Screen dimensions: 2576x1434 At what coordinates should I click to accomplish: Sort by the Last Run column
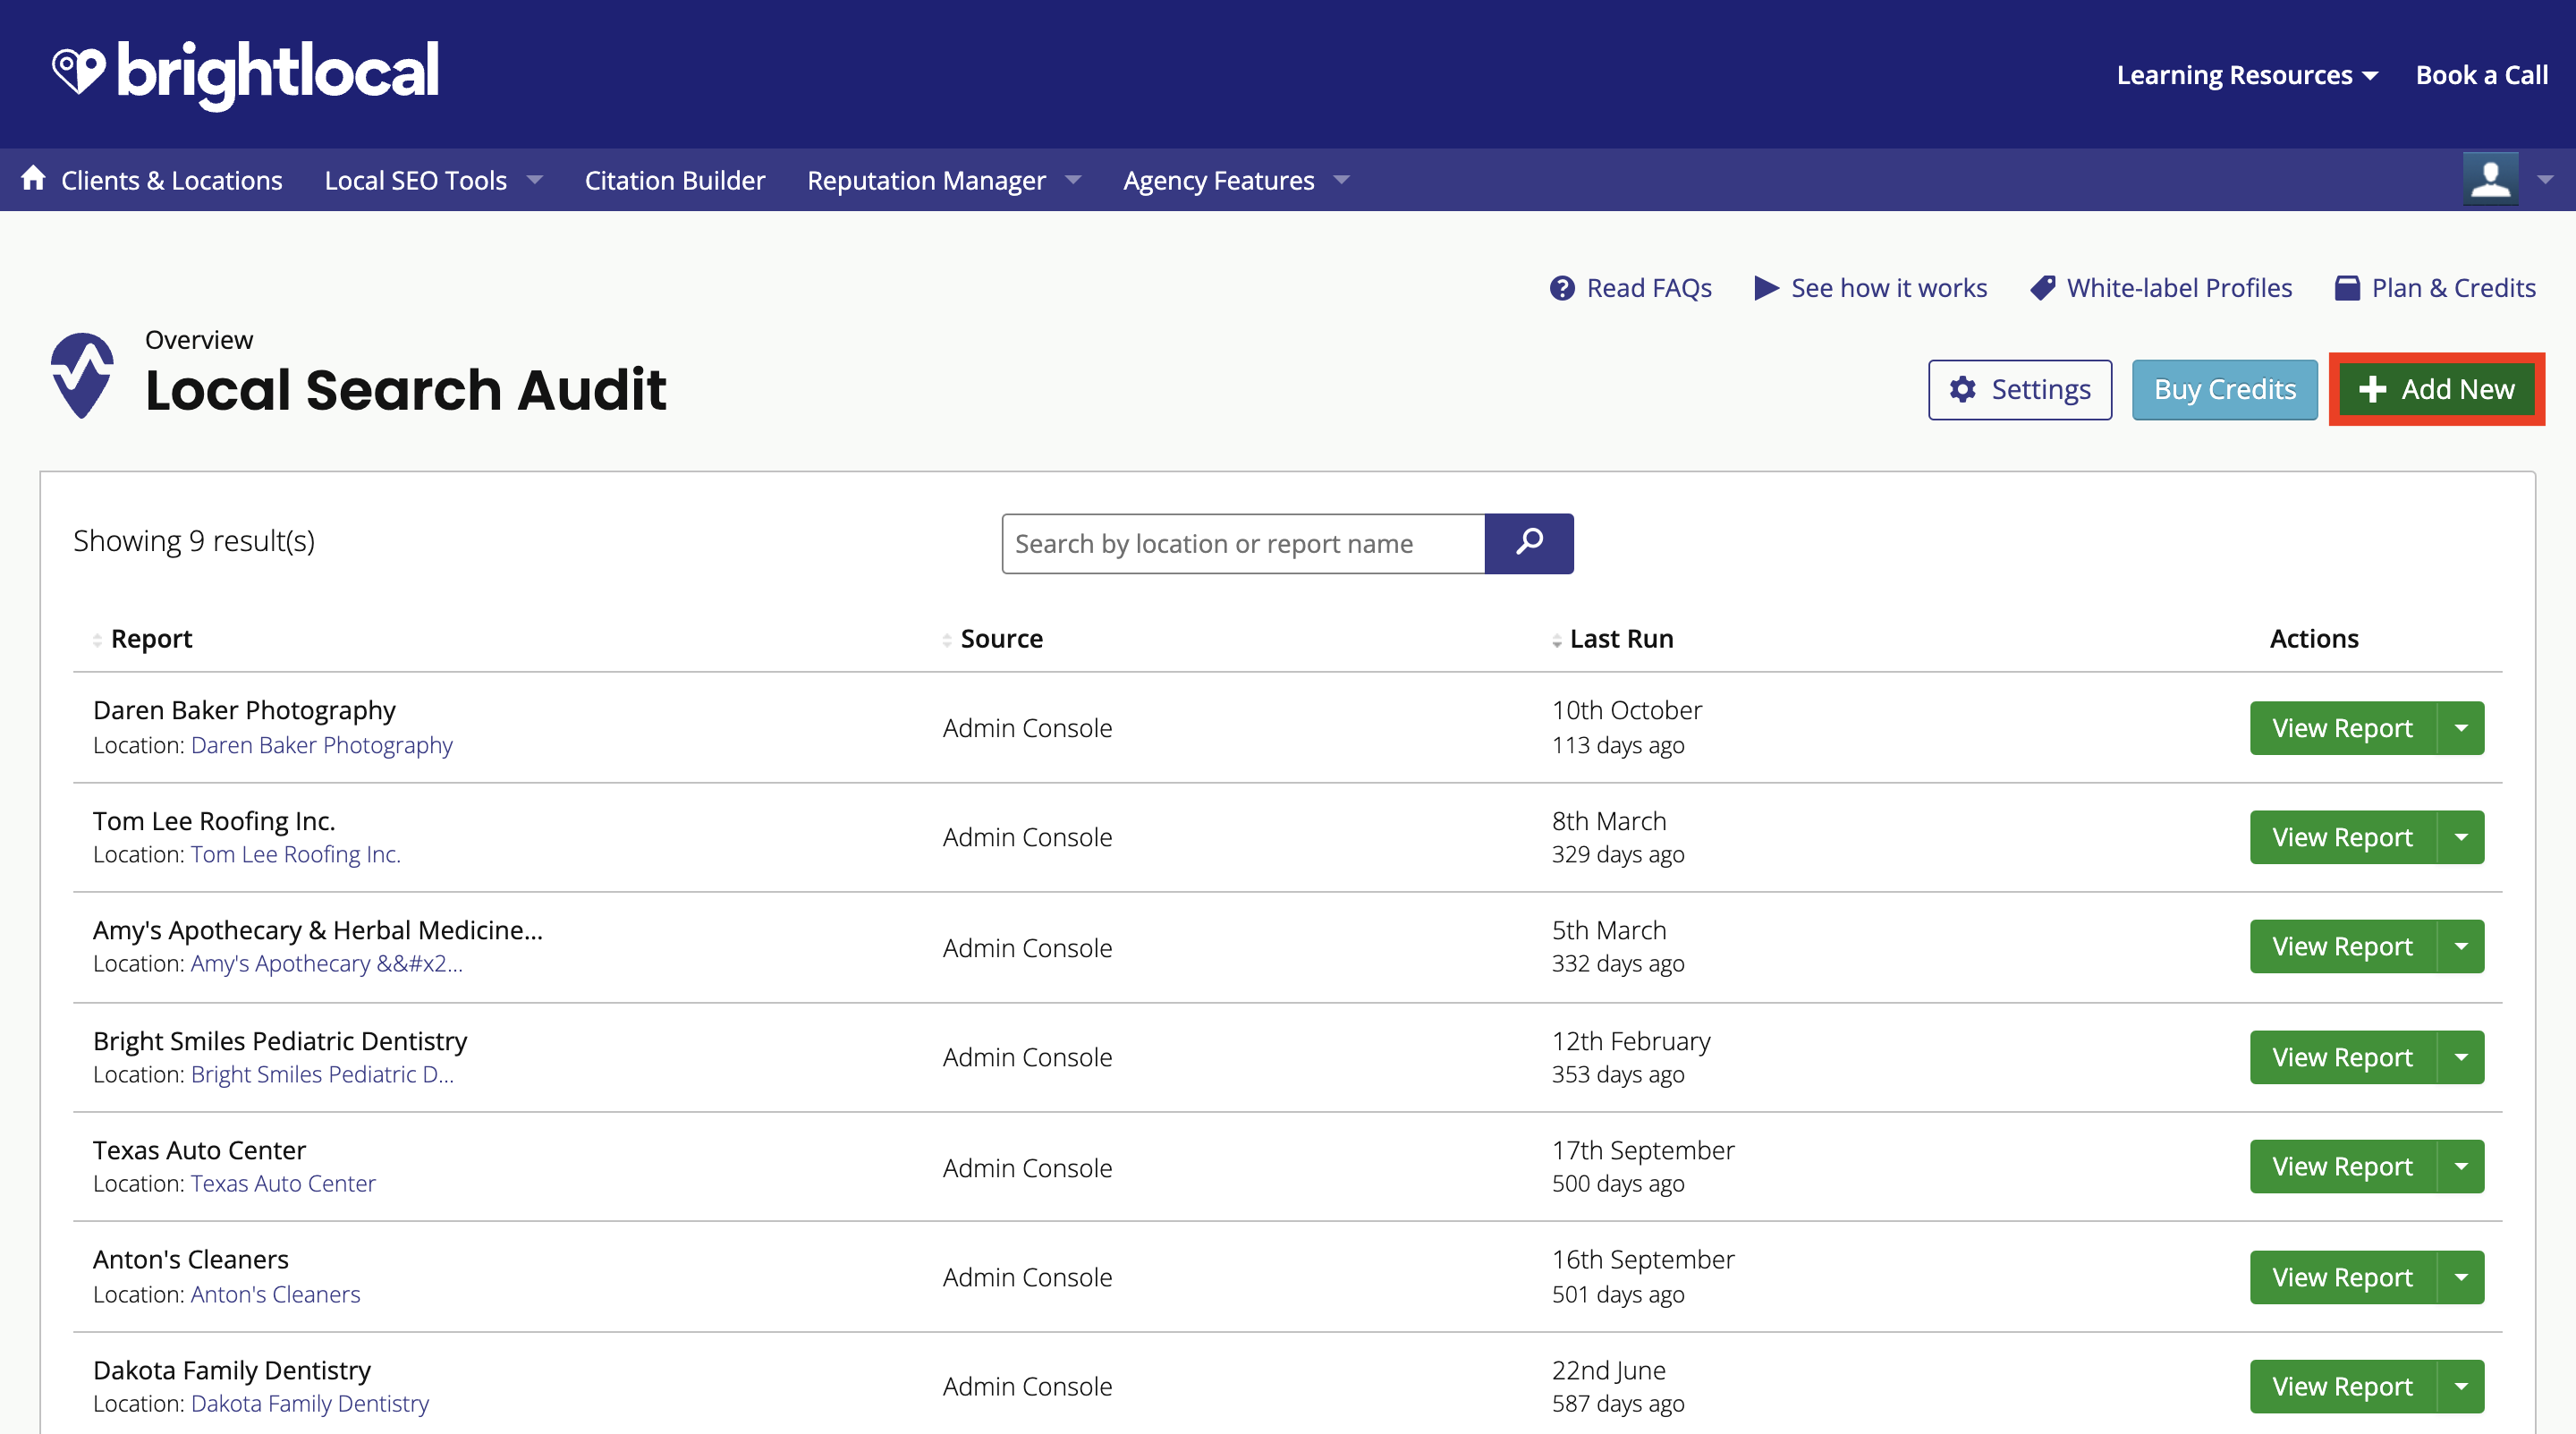pos(1612,639)
